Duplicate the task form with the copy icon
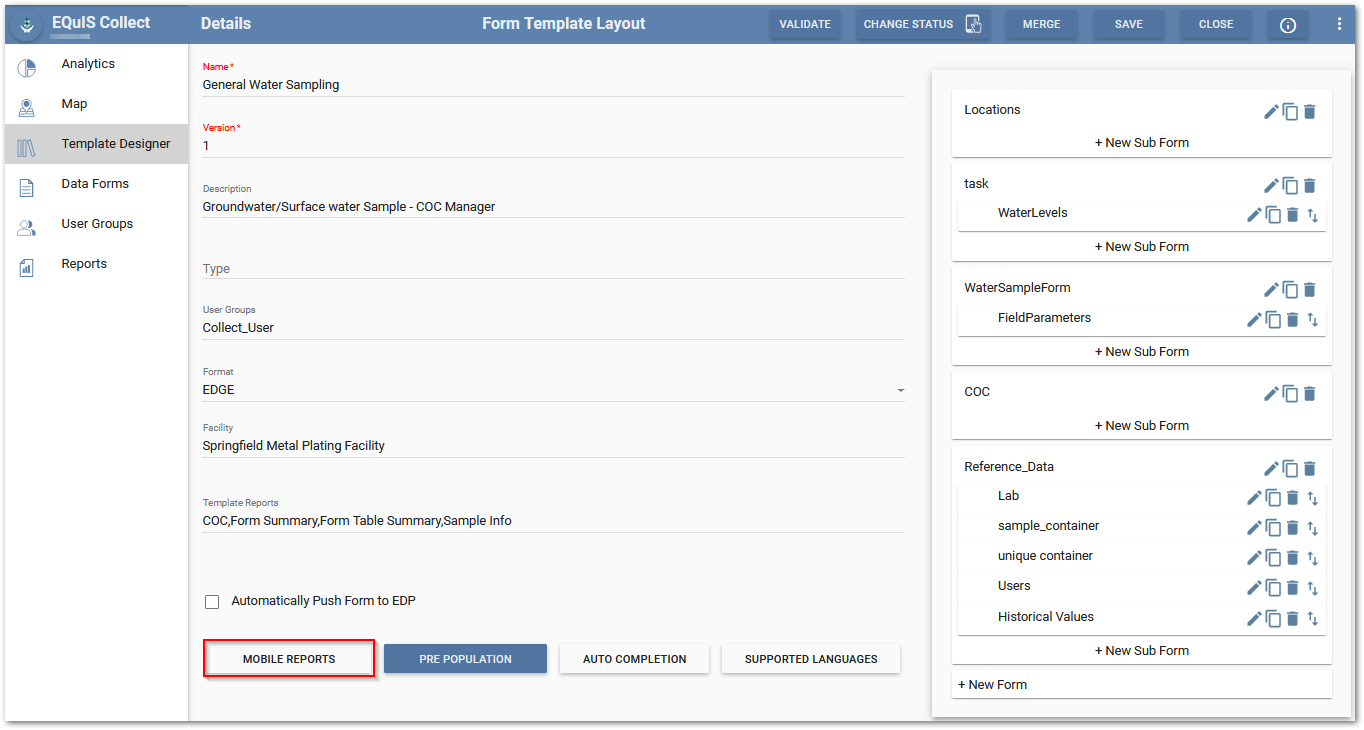Screen dimensions: 1364x730 1290,185
